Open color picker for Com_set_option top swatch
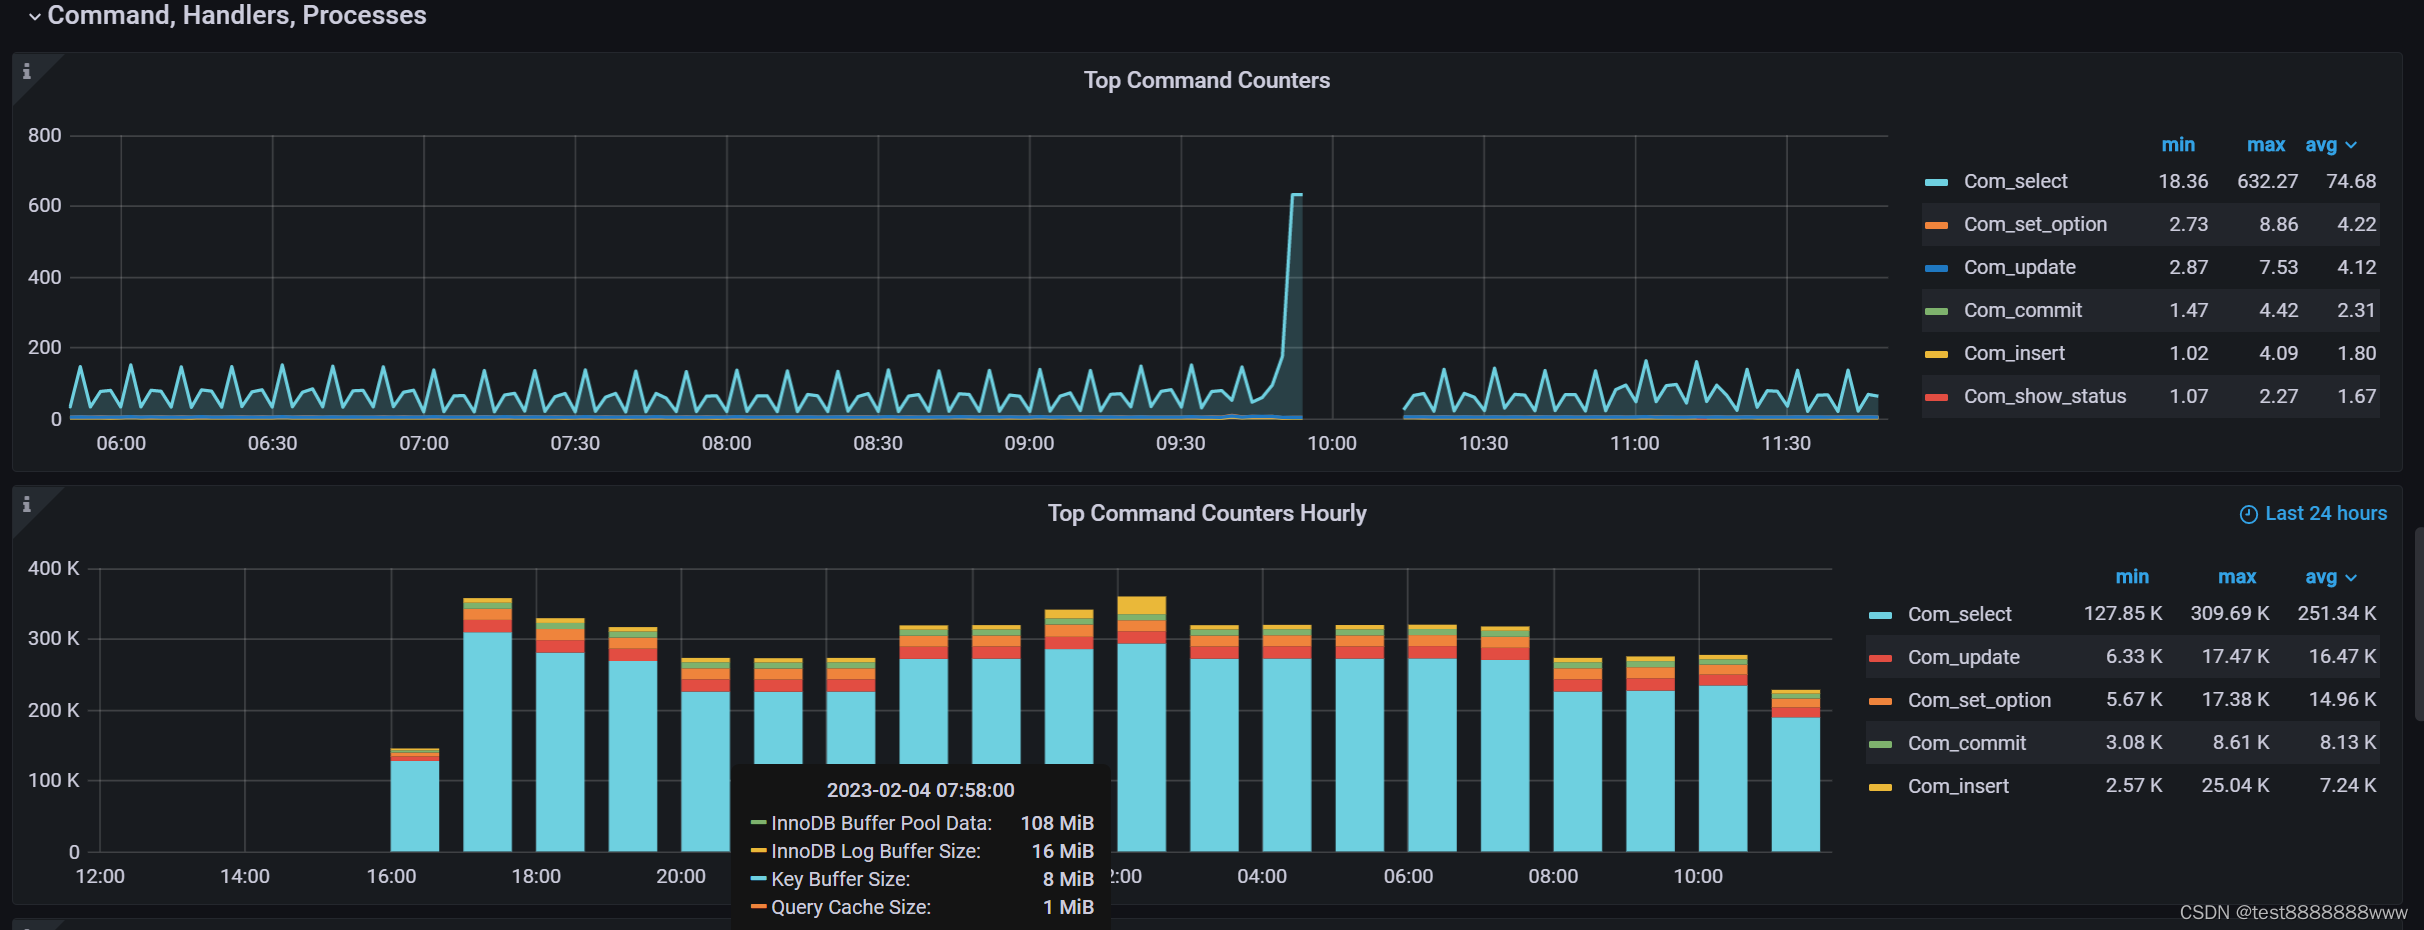 1936,225
